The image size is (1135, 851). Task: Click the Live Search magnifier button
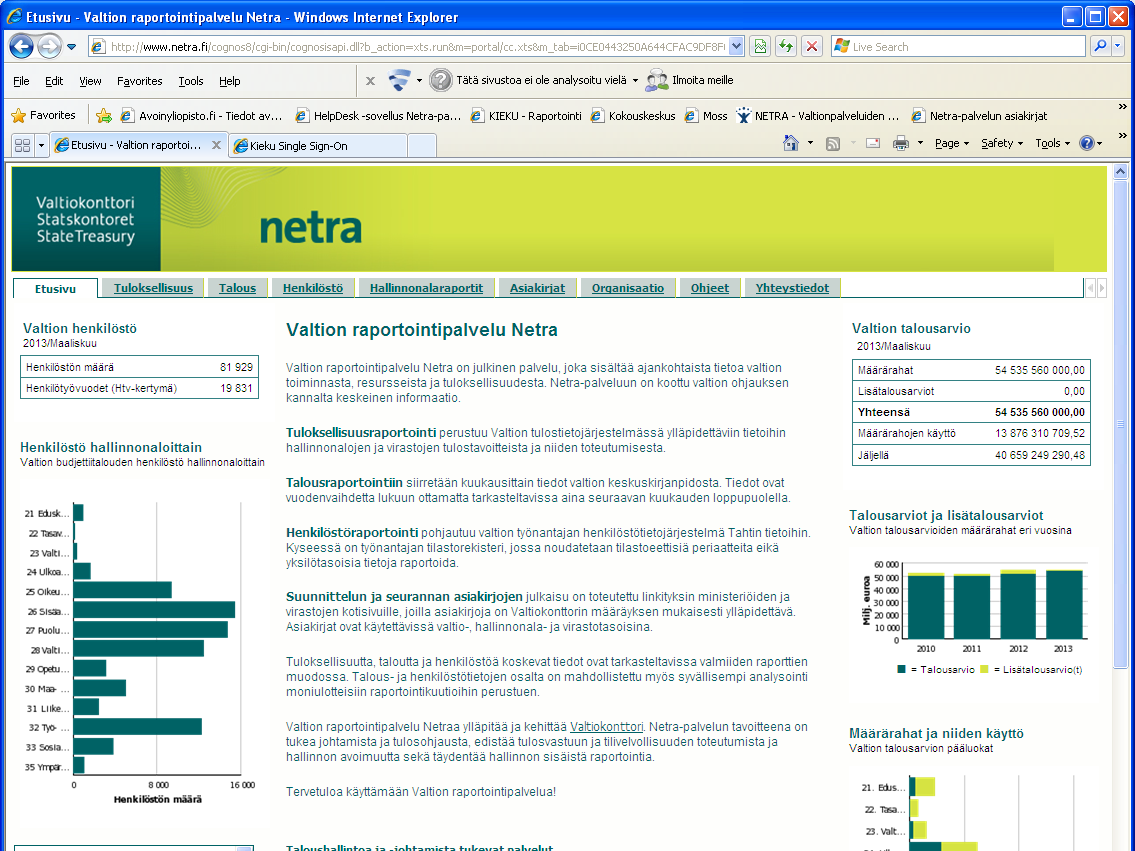[1100, 47]
